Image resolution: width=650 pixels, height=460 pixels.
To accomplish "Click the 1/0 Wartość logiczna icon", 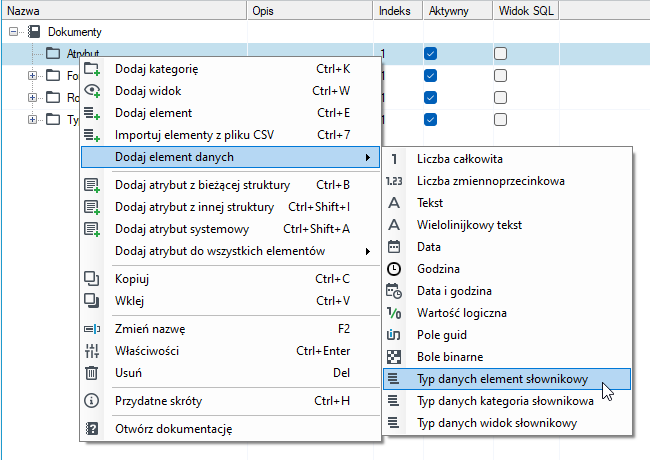I will (x=394, y=313).
